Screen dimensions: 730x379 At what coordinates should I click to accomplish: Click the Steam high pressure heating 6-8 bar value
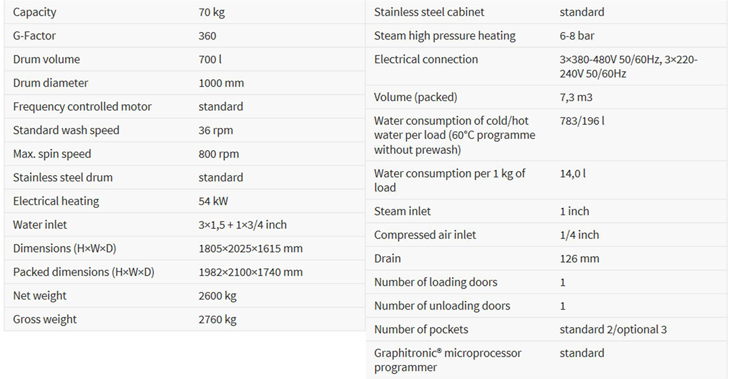pos(577,36)
